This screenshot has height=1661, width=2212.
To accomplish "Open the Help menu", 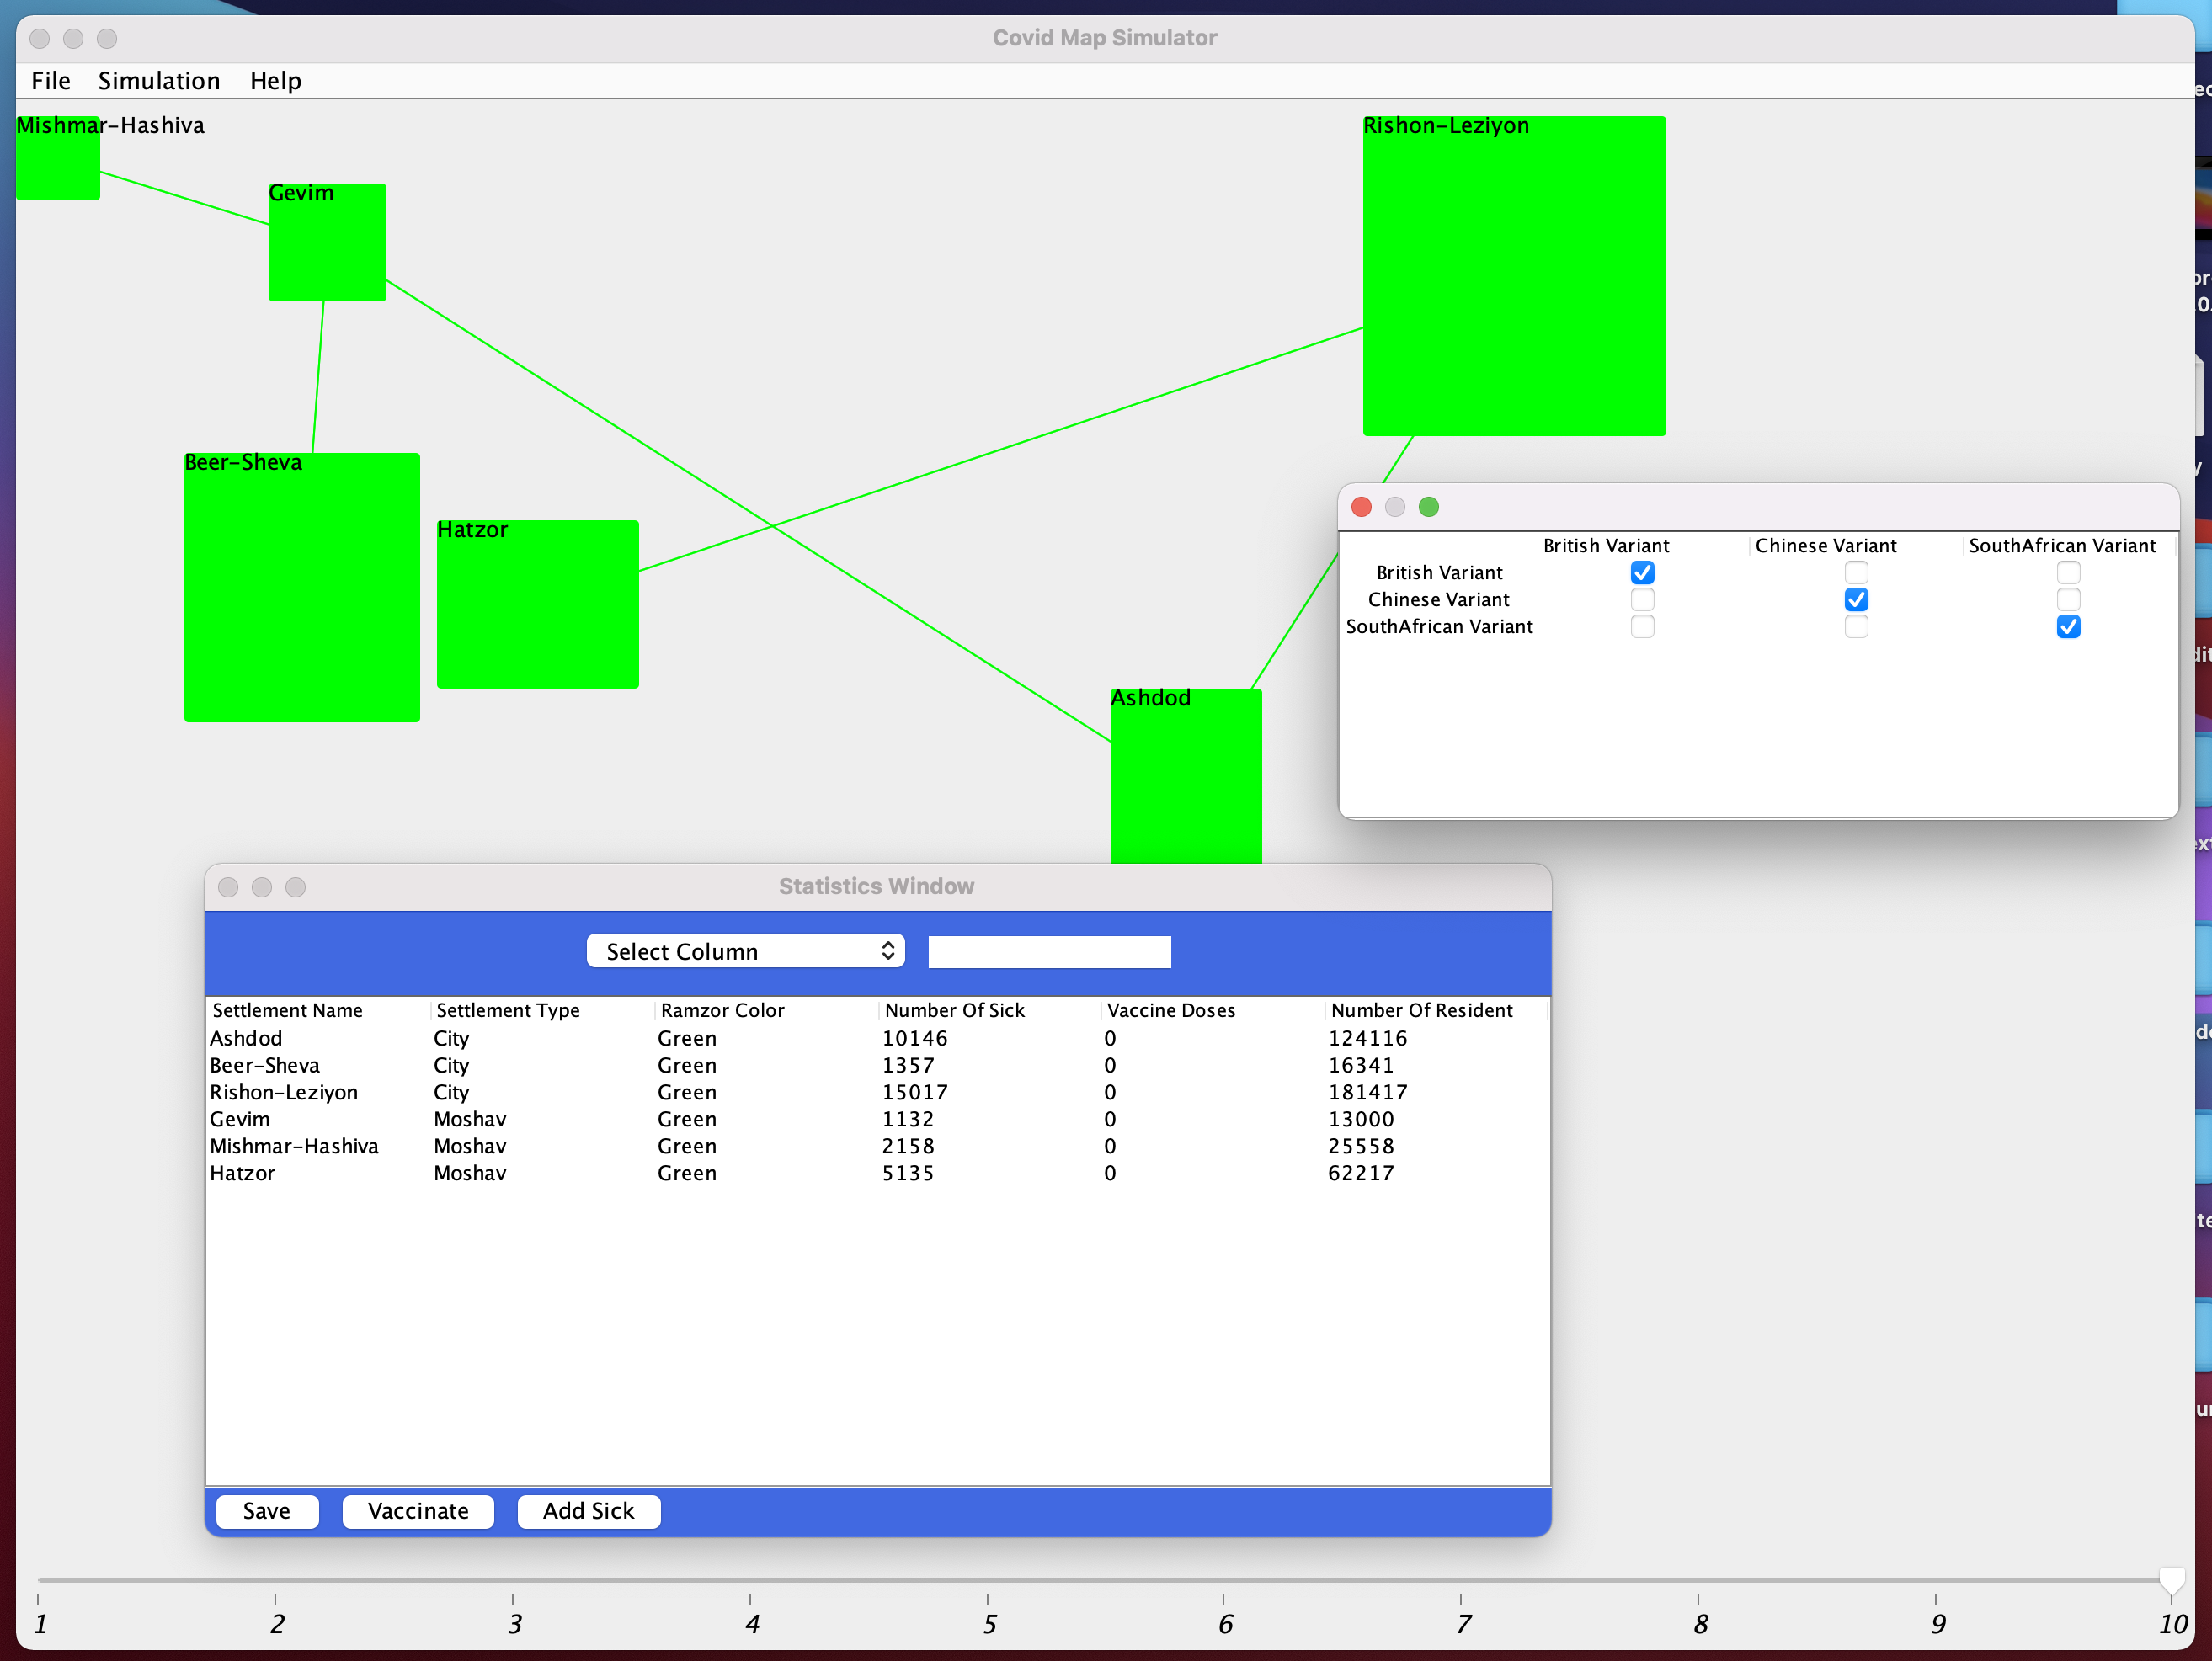I will [276, 81].
